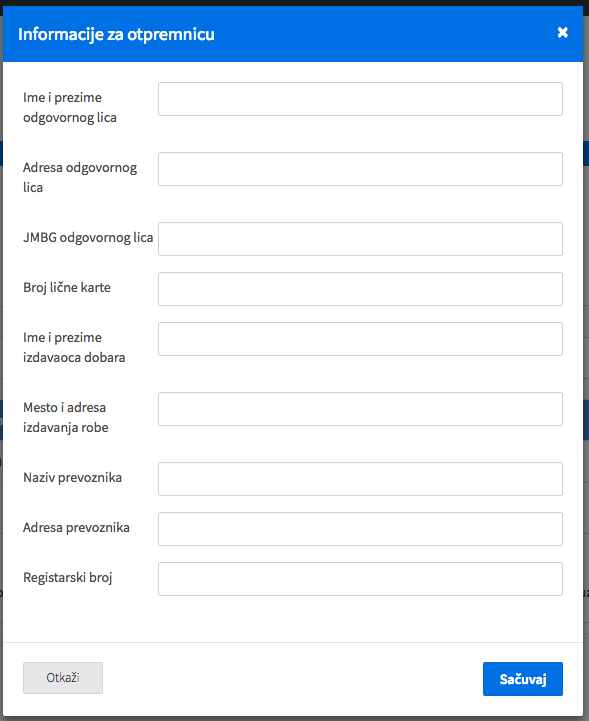The image size is (589, 721).
Task: Click the Adresa prevoznika label
Action: pyautogui.click(x=76, y=527)
